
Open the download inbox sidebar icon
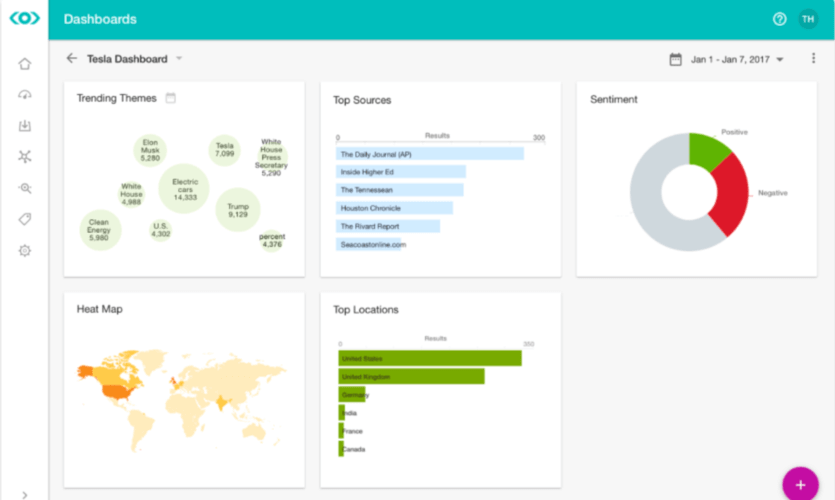coord(24,126)
